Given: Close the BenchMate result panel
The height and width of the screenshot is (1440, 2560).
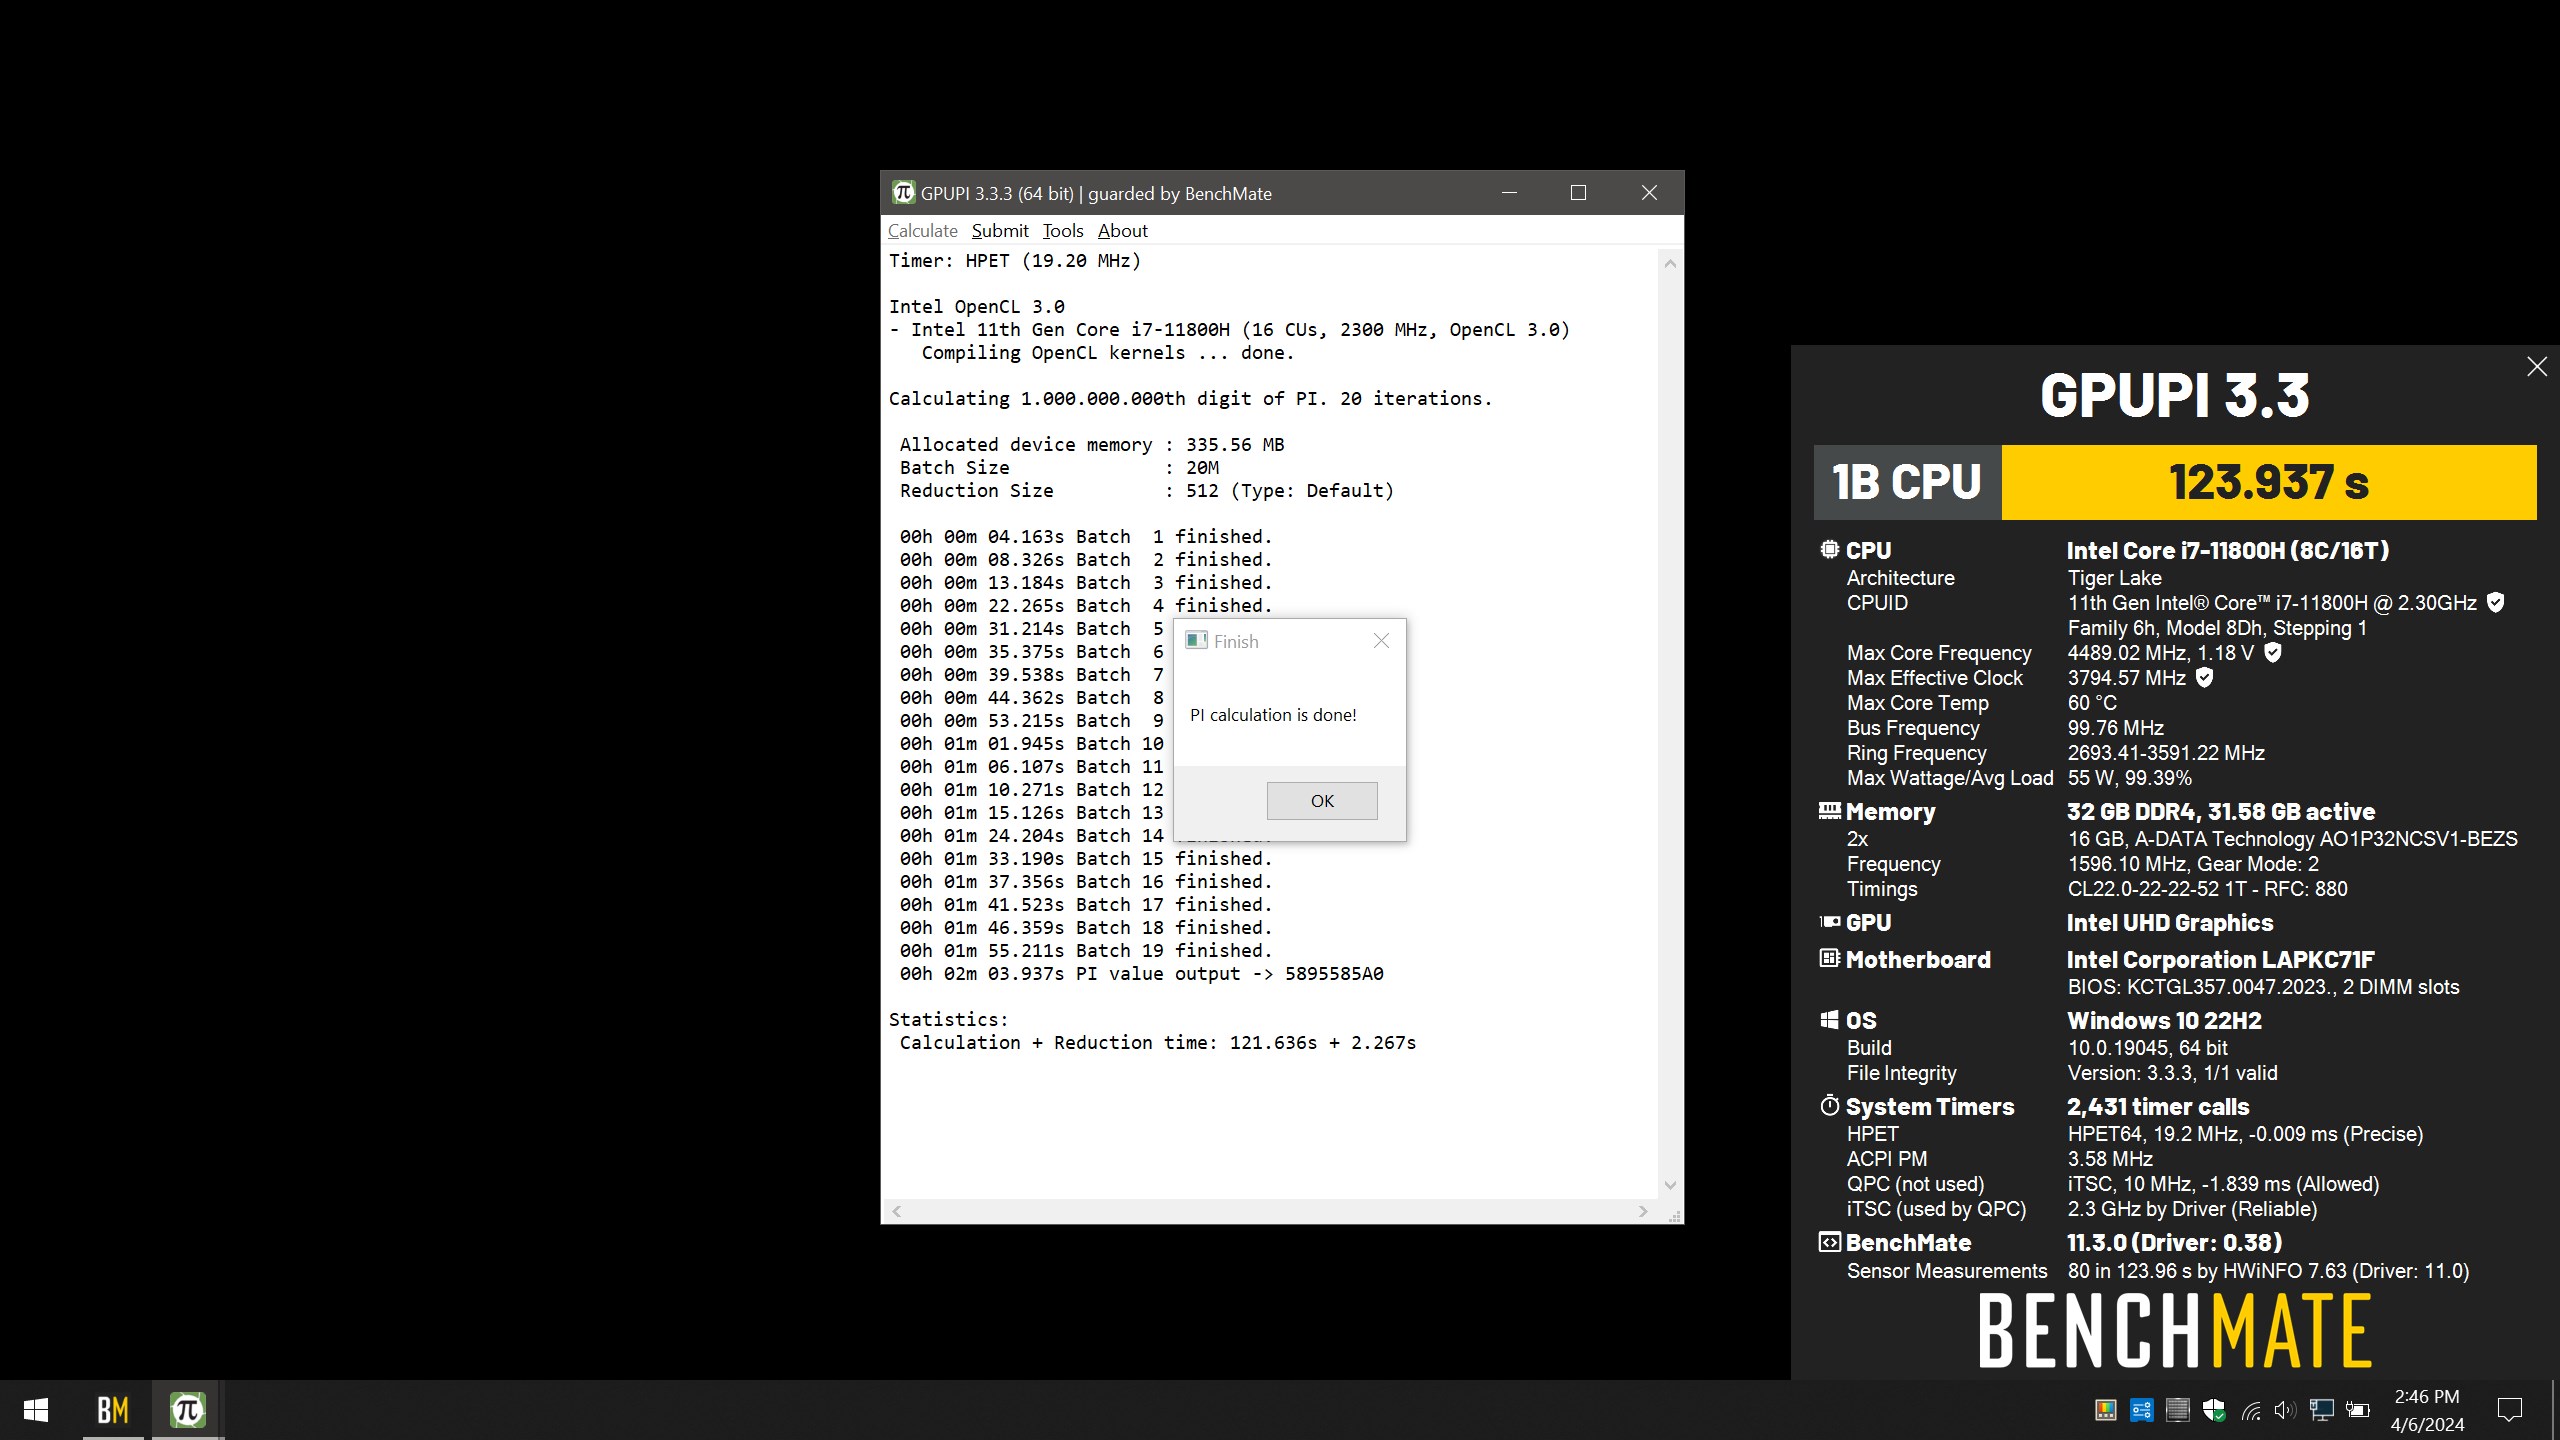Looking at the screenshot, I should (x=2537, y=367).
